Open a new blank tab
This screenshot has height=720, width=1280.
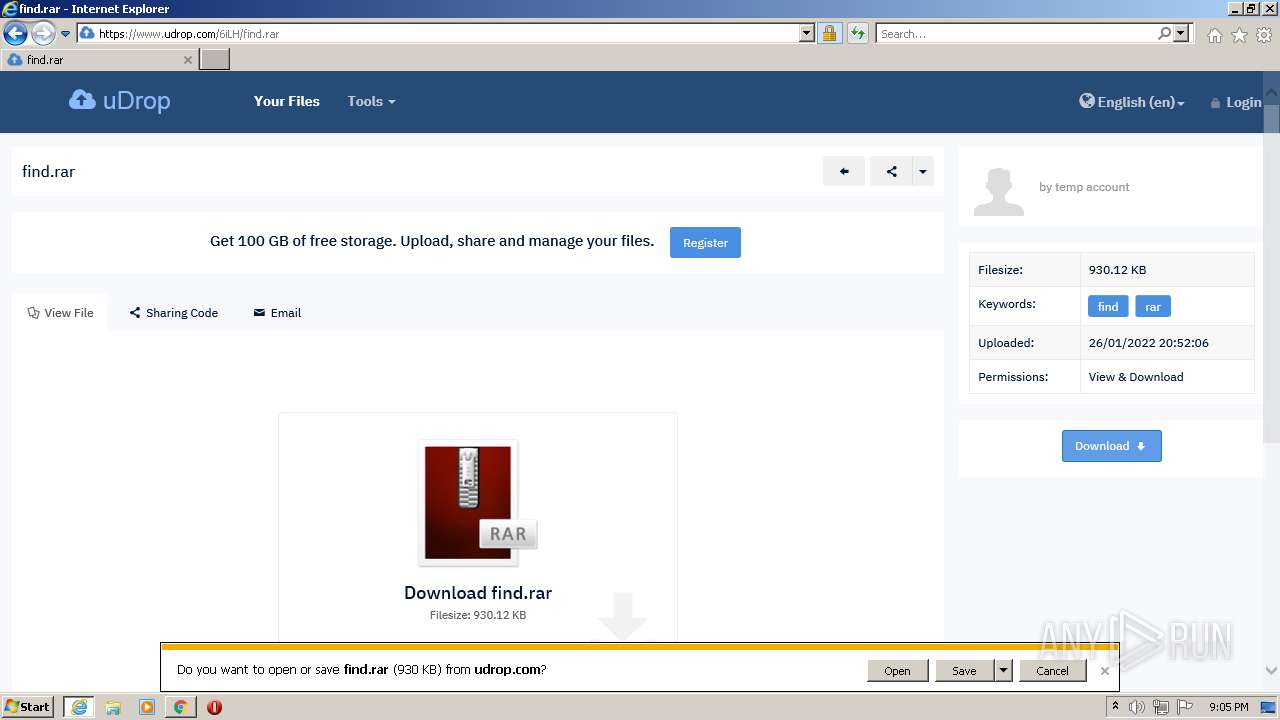click(x=215, y=60)
